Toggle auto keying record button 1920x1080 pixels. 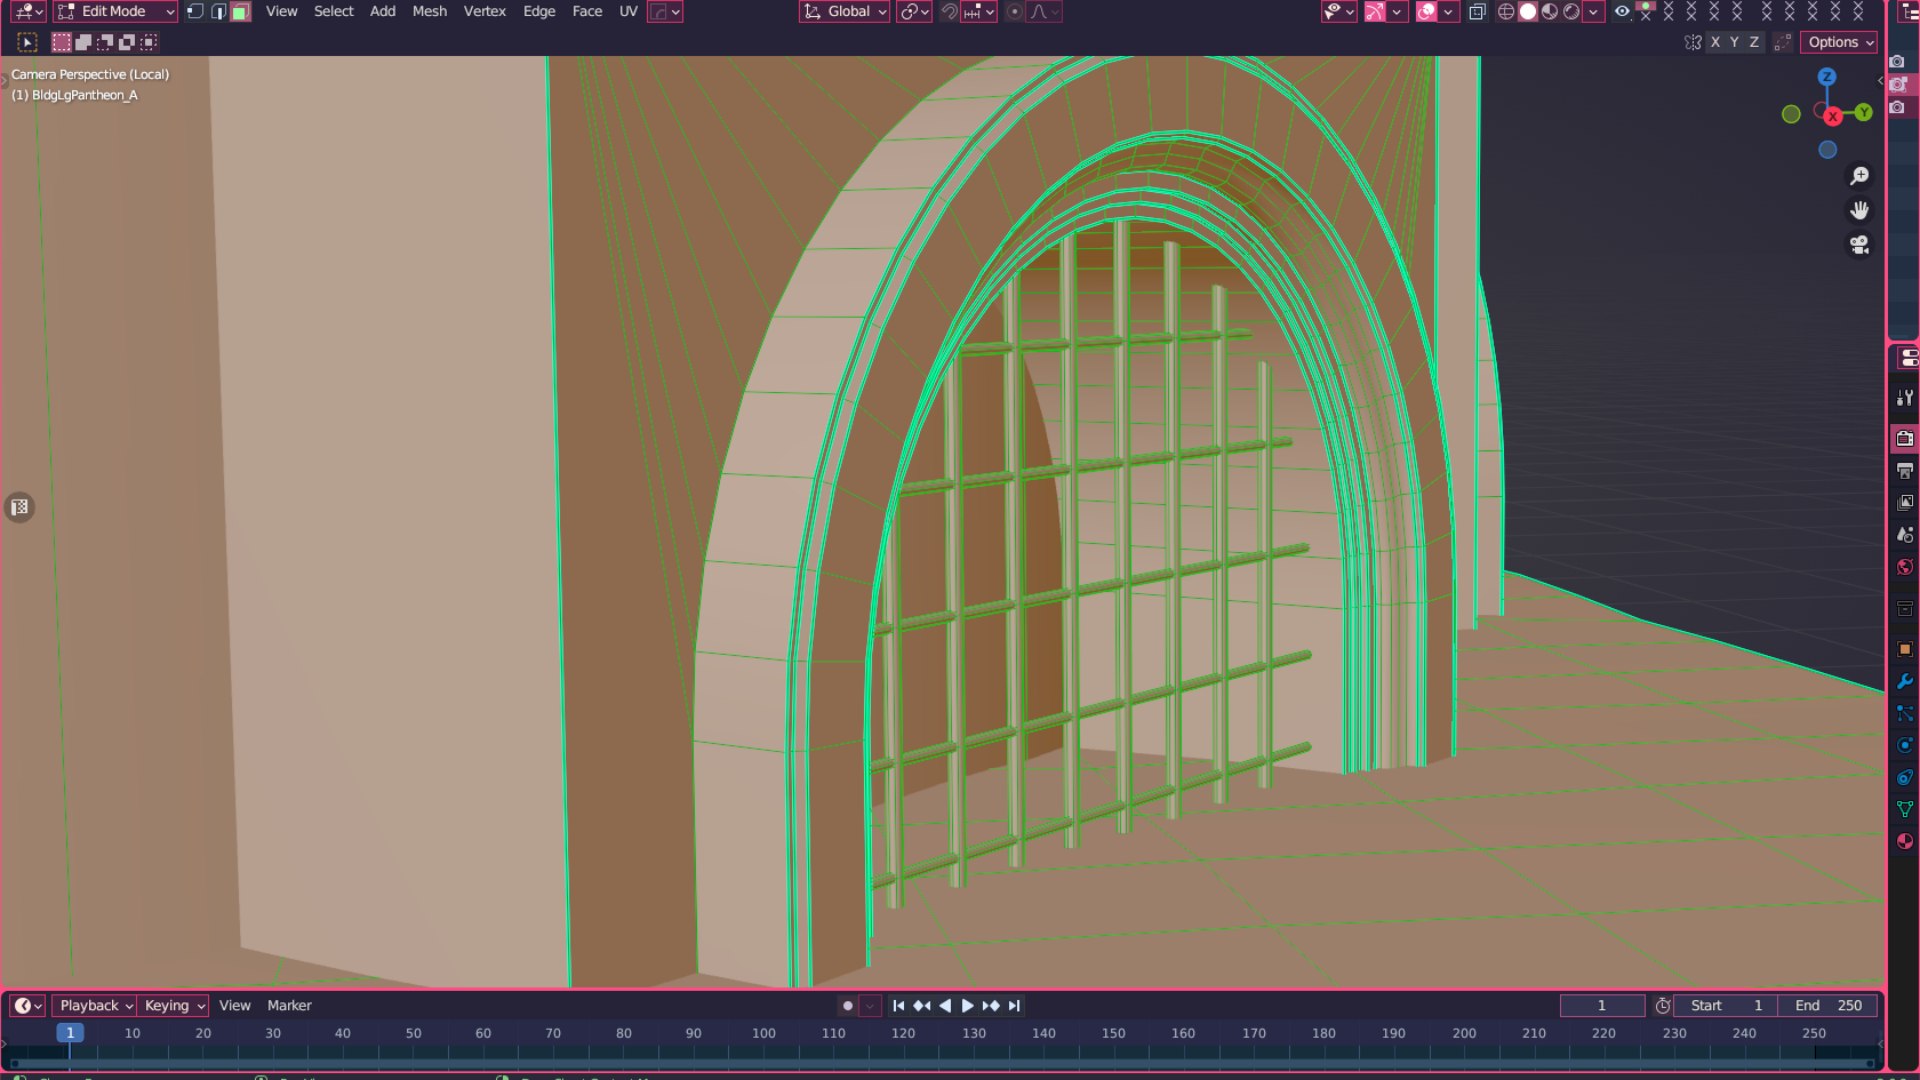pyautogui.click(x=848, y=1006)
